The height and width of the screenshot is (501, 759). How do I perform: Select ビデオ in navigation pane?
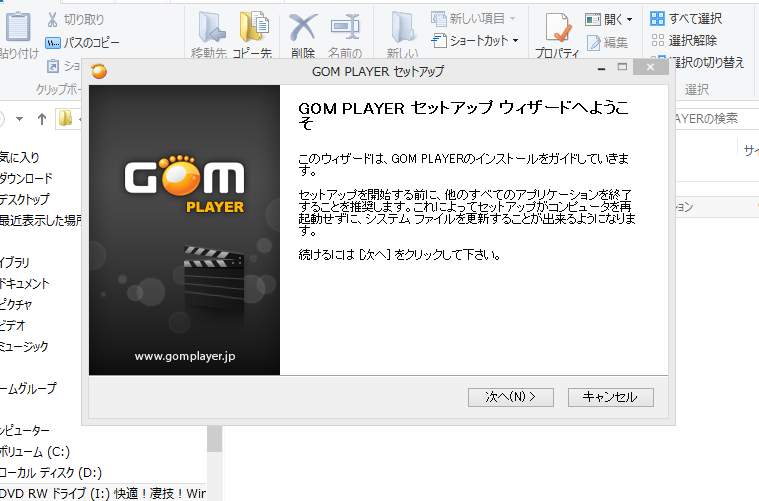pyautogui.click(x=13, y=325)
